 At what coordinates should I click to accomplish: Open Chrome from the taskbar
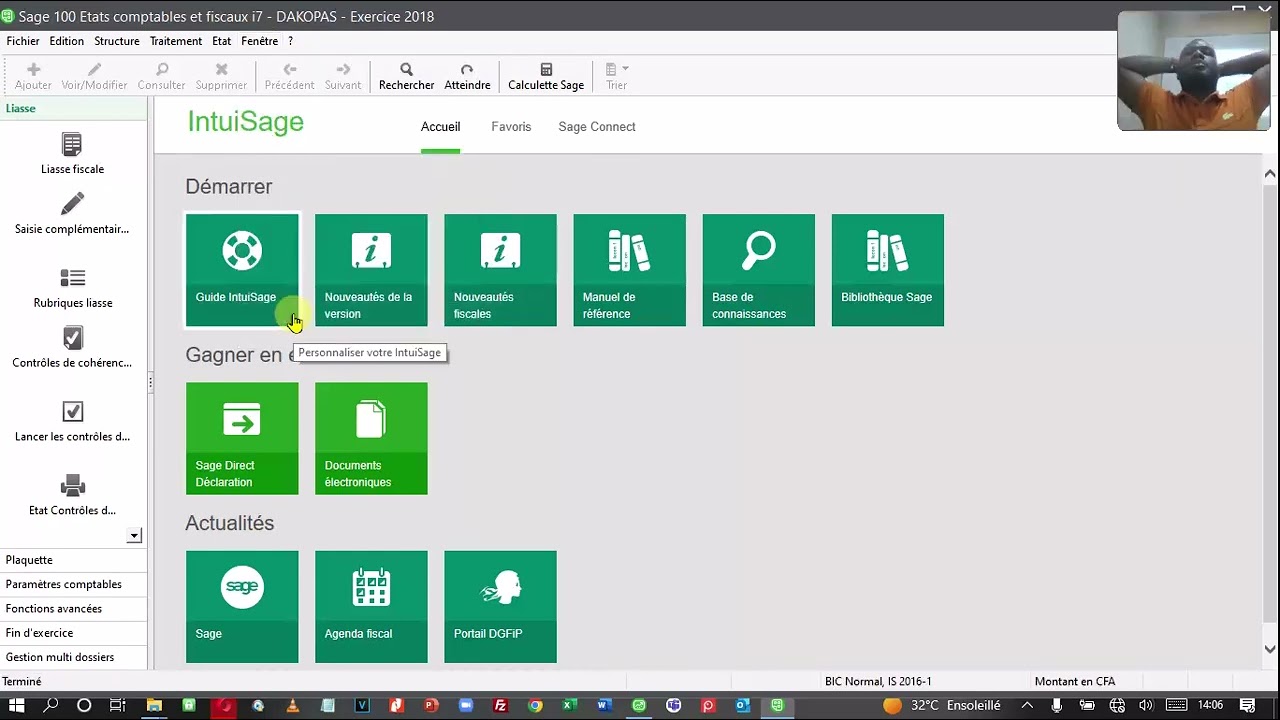coord(535,705)
